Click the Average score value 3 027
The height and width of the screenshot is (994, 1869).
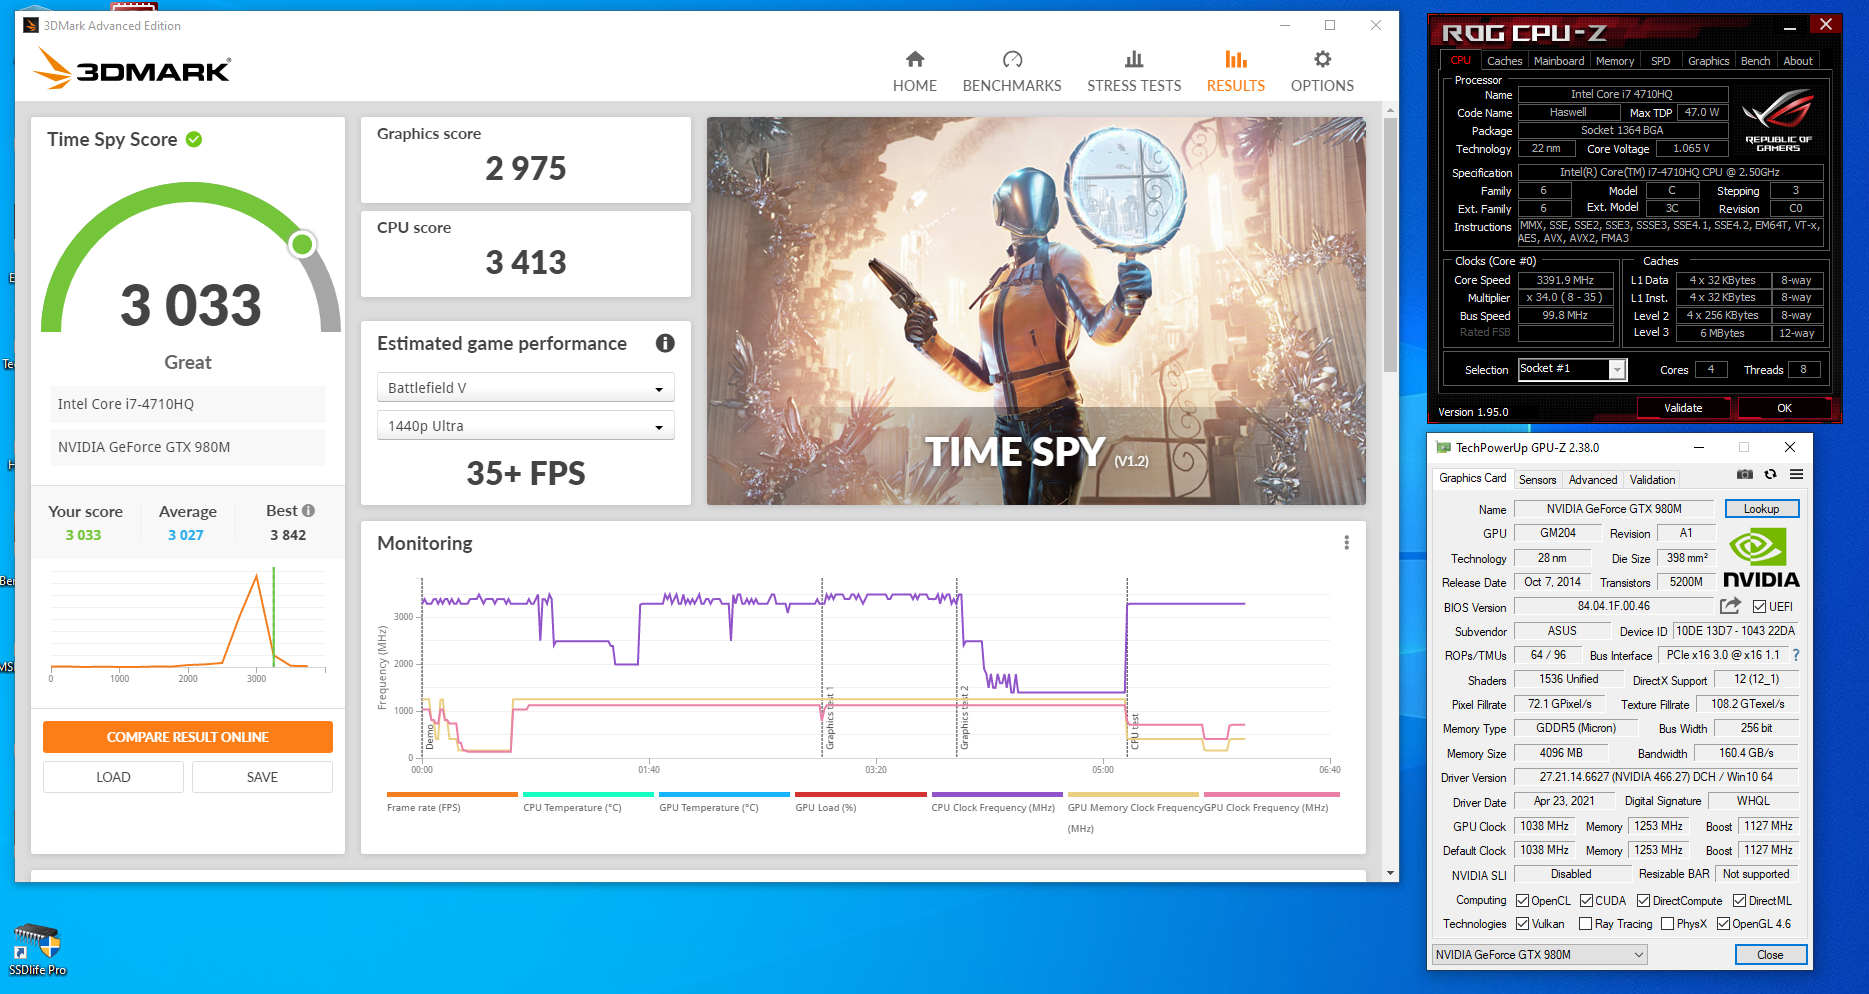[x=186, y=535]
